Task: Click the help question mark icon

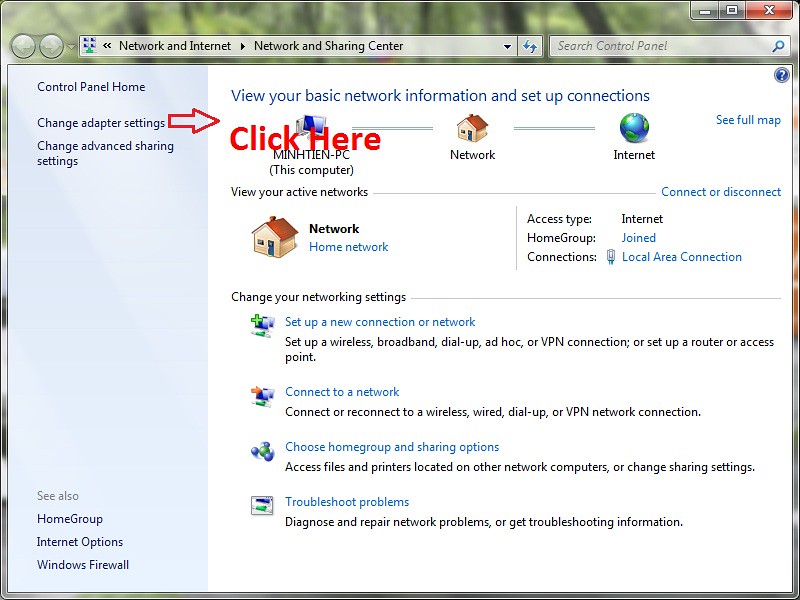Action: pos(782,76)
